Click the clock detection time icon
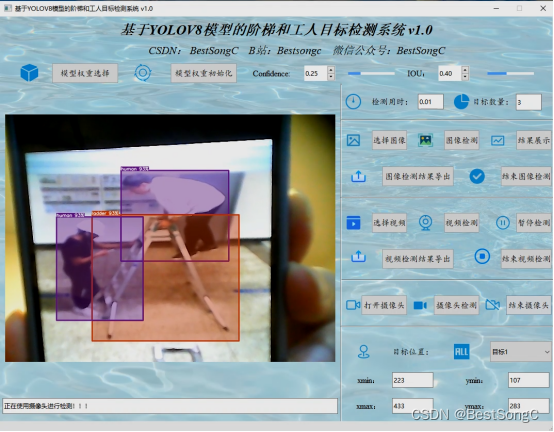554x432 pixels. pyautogui.click(x=353, y=102)
